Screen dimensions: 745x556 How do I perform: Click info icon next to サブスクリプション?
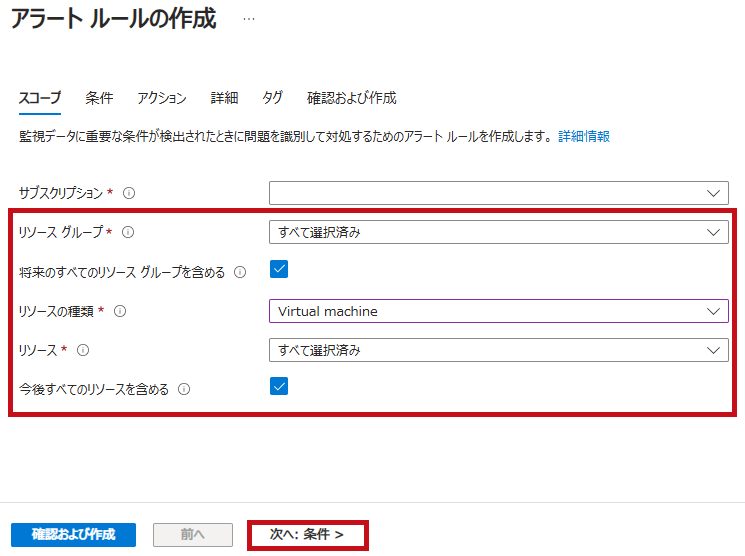(129, 193)
